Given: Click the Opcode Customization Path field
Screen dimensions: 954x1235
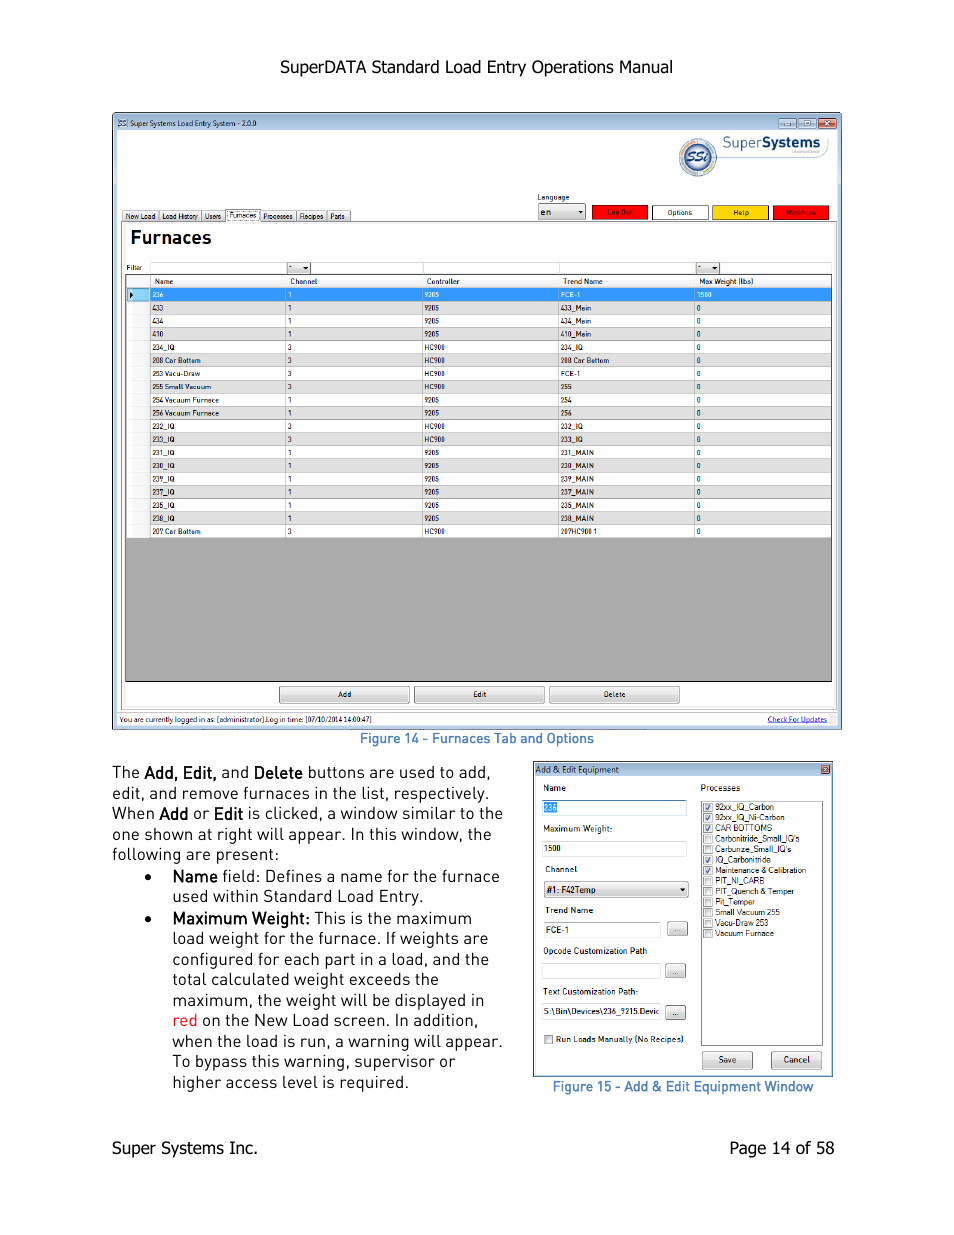Looking at the screenshot, I should click(x=601, y=971).
